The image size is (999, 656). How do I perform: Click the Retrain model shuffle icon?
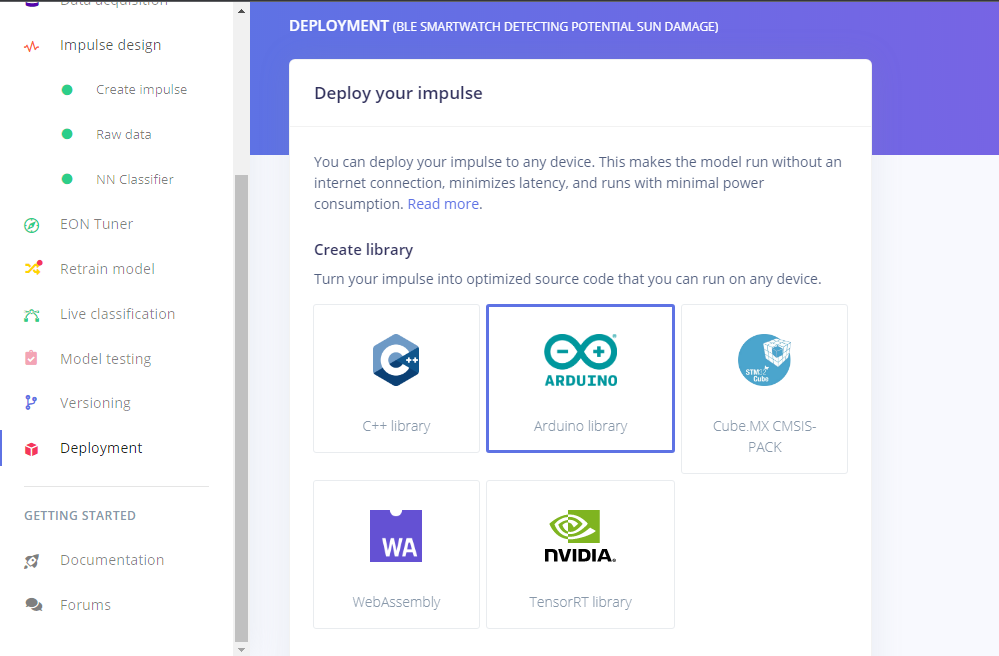(33, 268)
